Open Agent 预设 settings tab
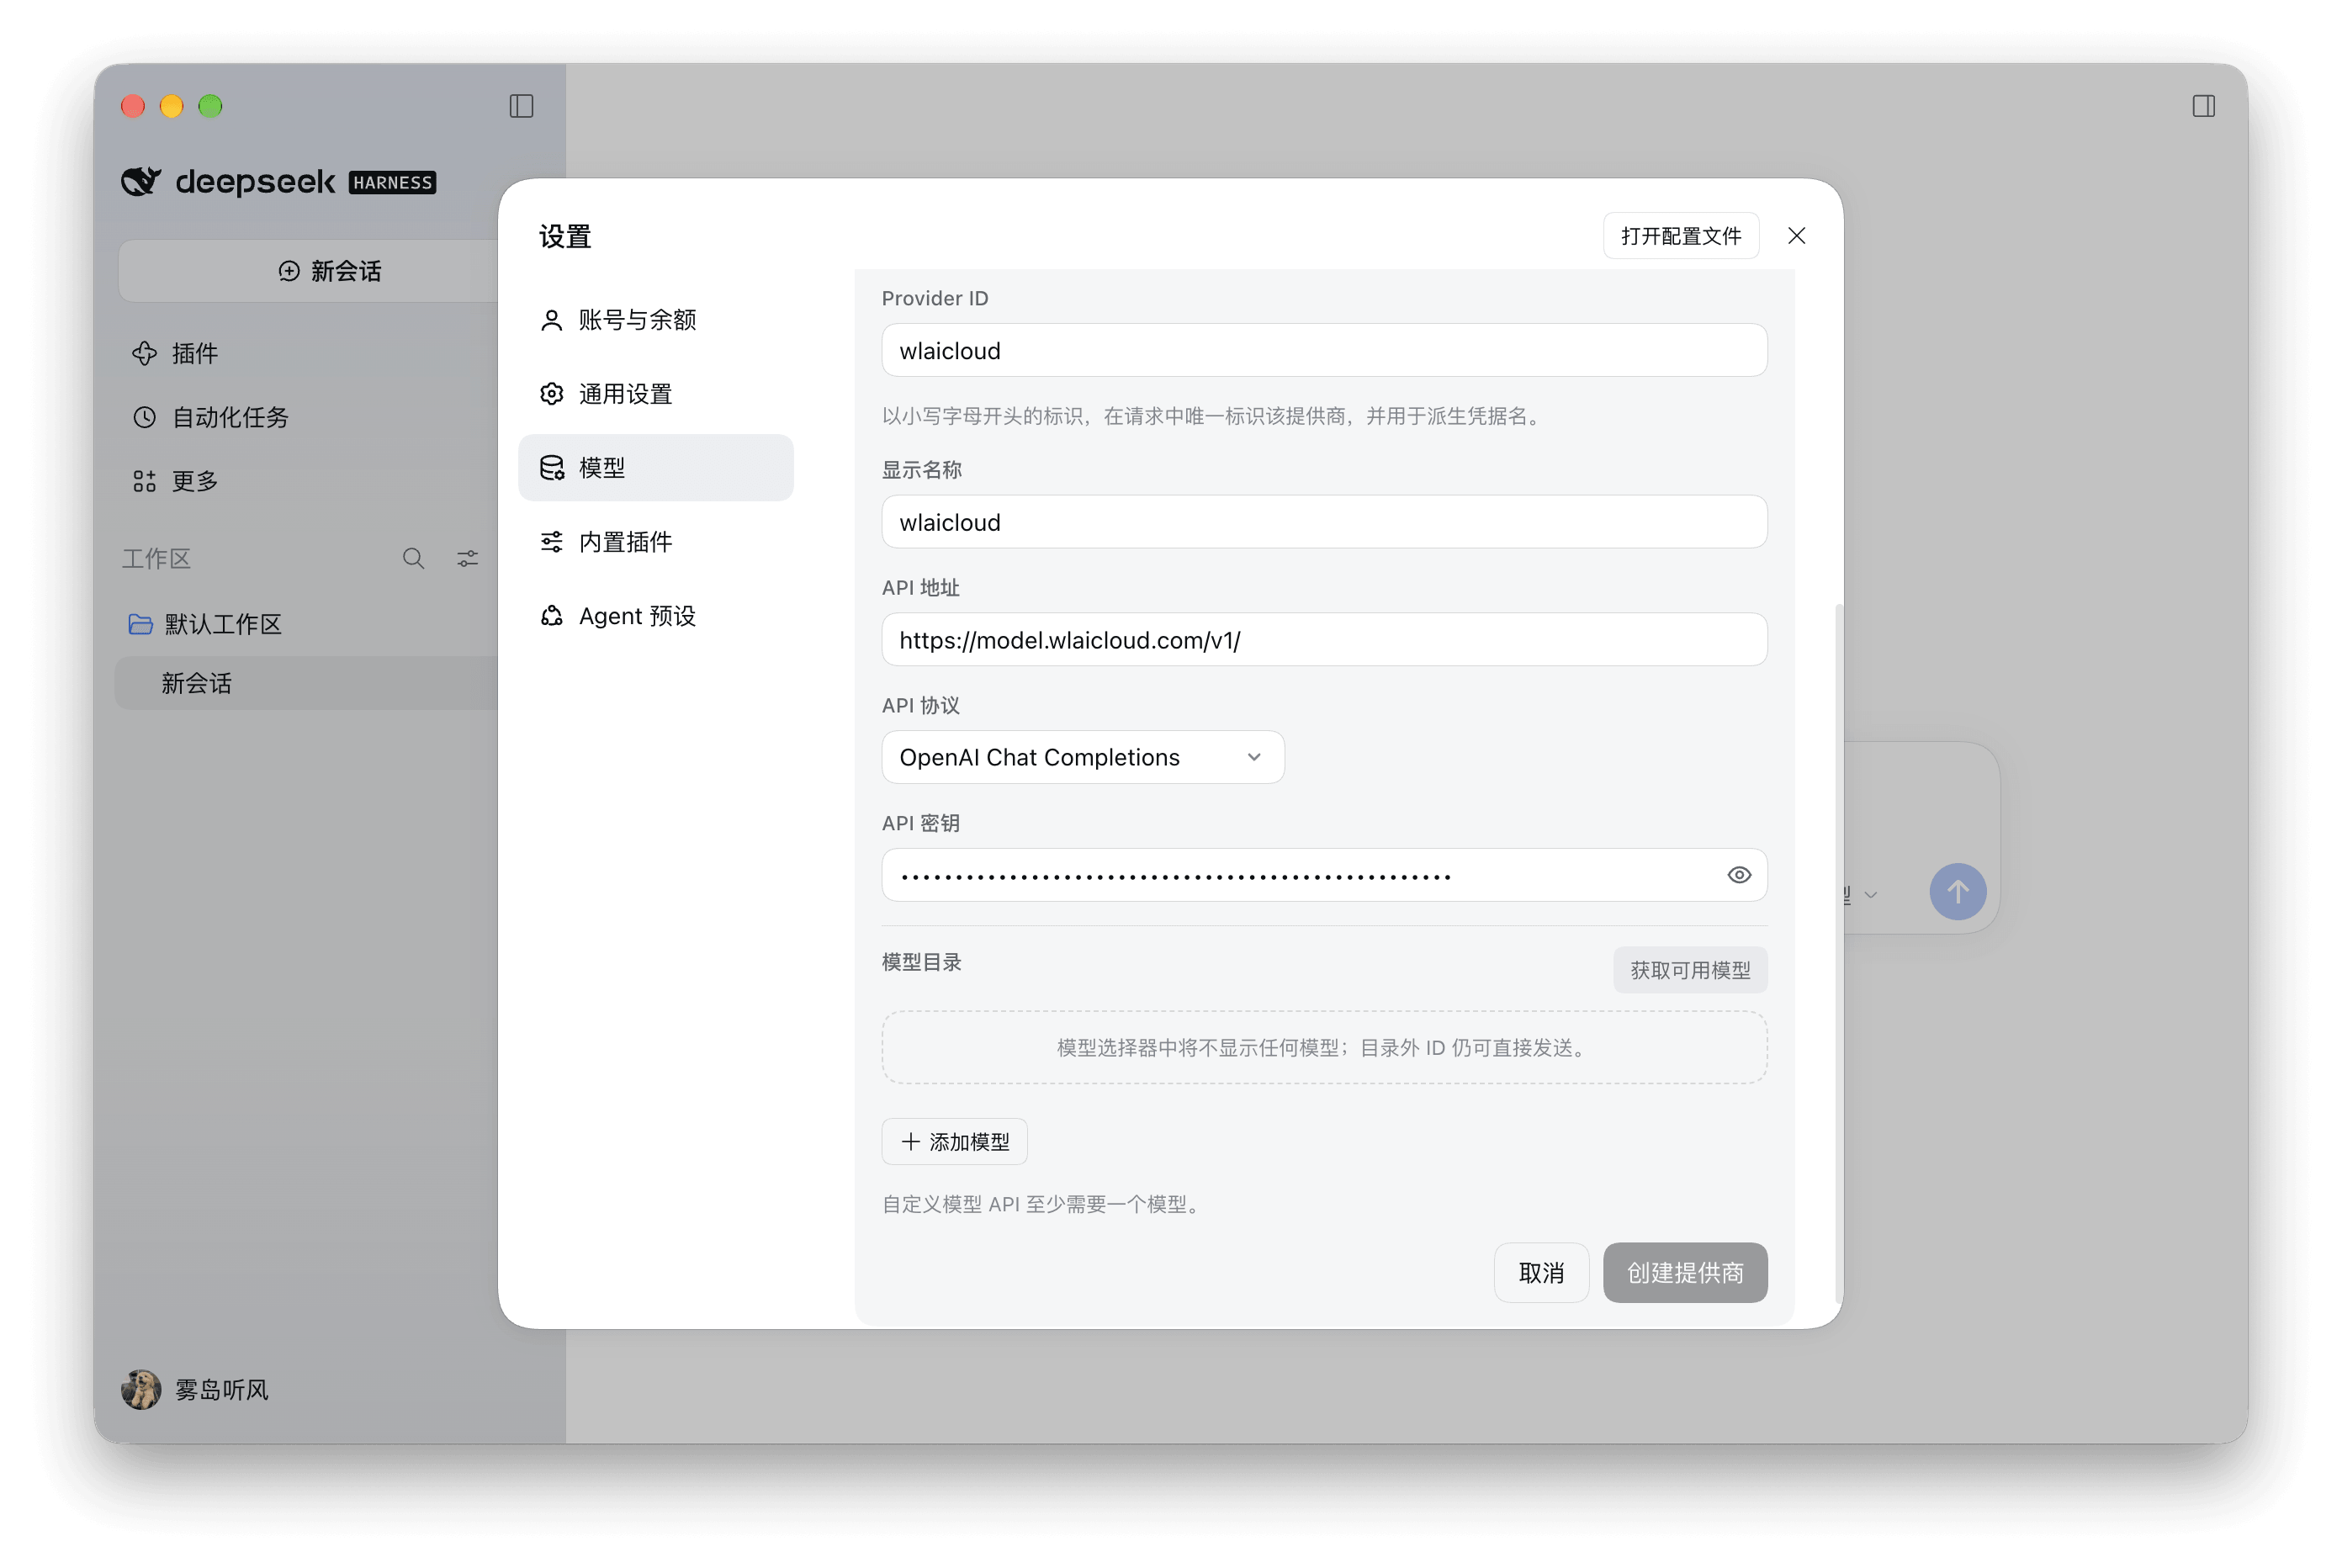 click(x=656, y=616)
